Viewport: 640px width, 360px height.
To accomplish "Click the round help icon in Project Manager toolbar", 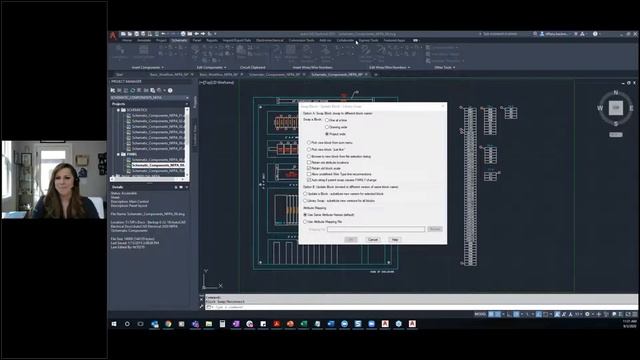I will [170, 90].
